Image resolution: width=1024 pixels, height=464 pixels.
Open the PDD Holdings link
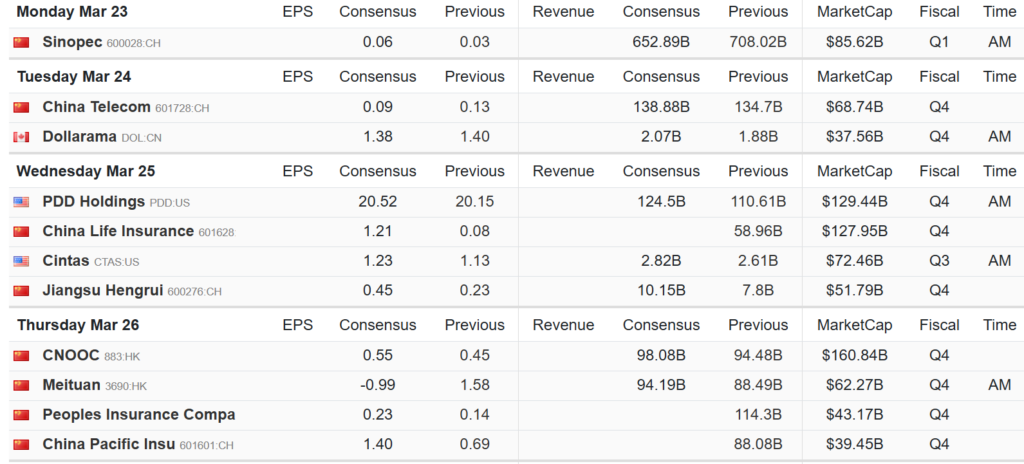93,202
